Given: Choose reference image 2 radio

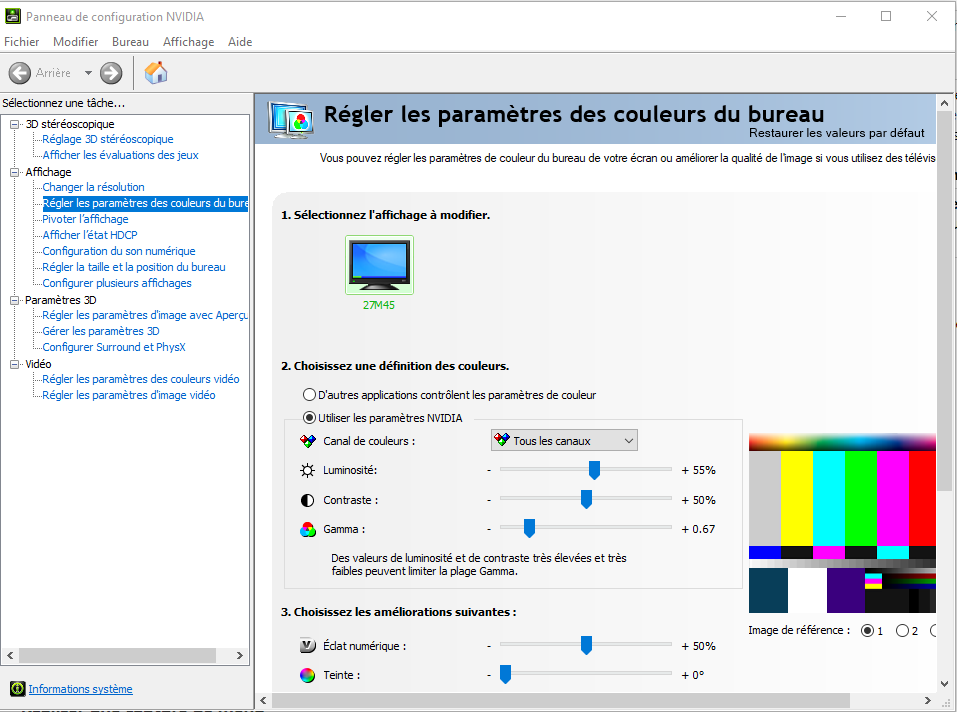Looking at the screenshot, I should (902, 631).
